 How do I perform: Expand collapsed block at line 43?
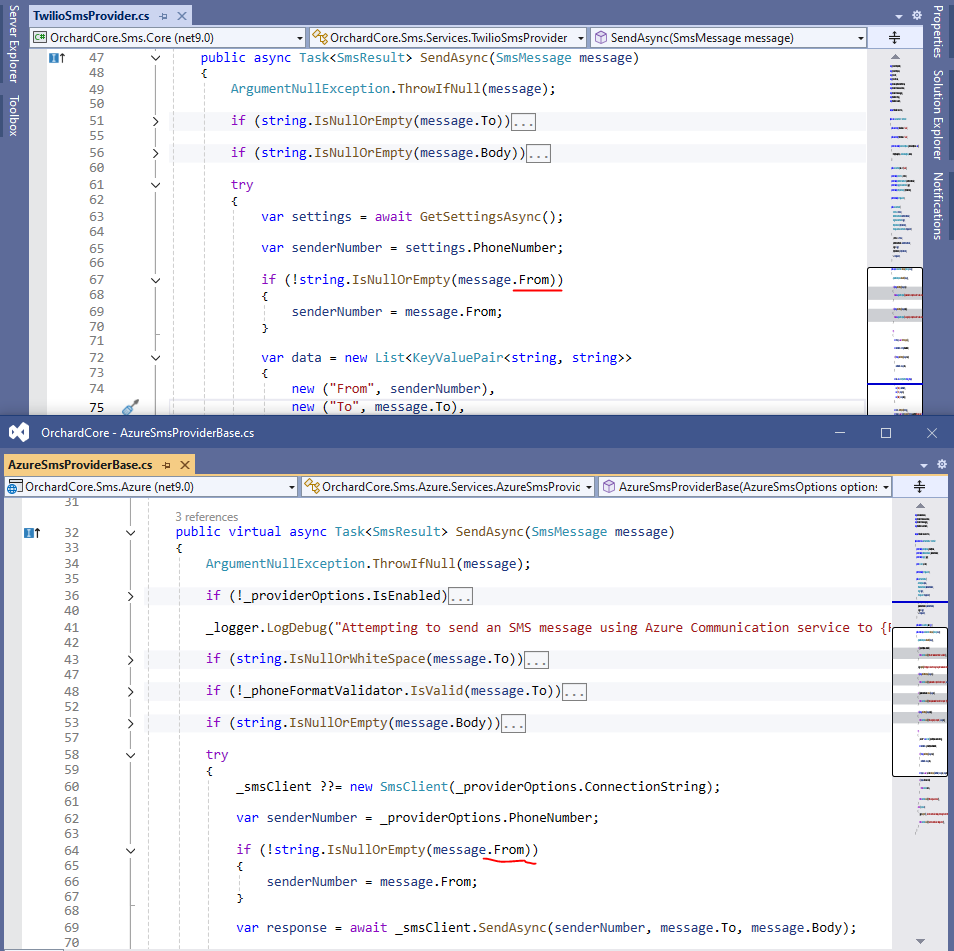pos(130,660)
